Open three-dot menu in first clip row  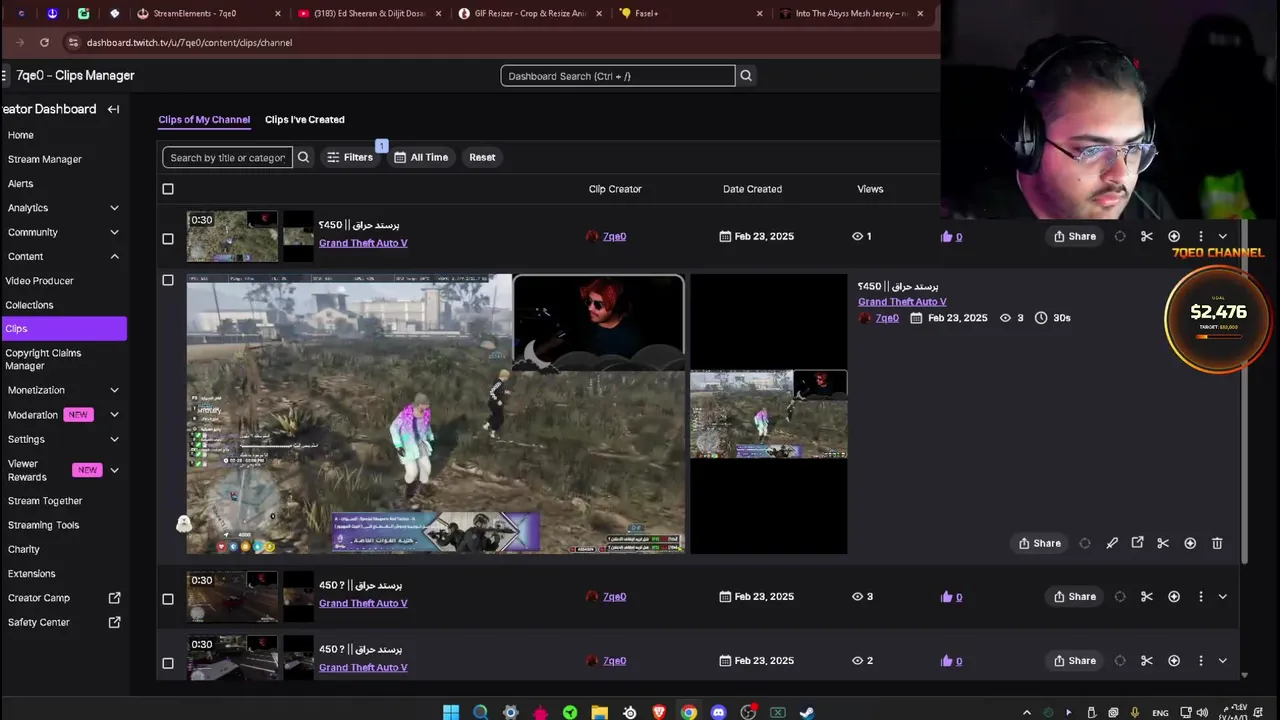pos(1201,237)
